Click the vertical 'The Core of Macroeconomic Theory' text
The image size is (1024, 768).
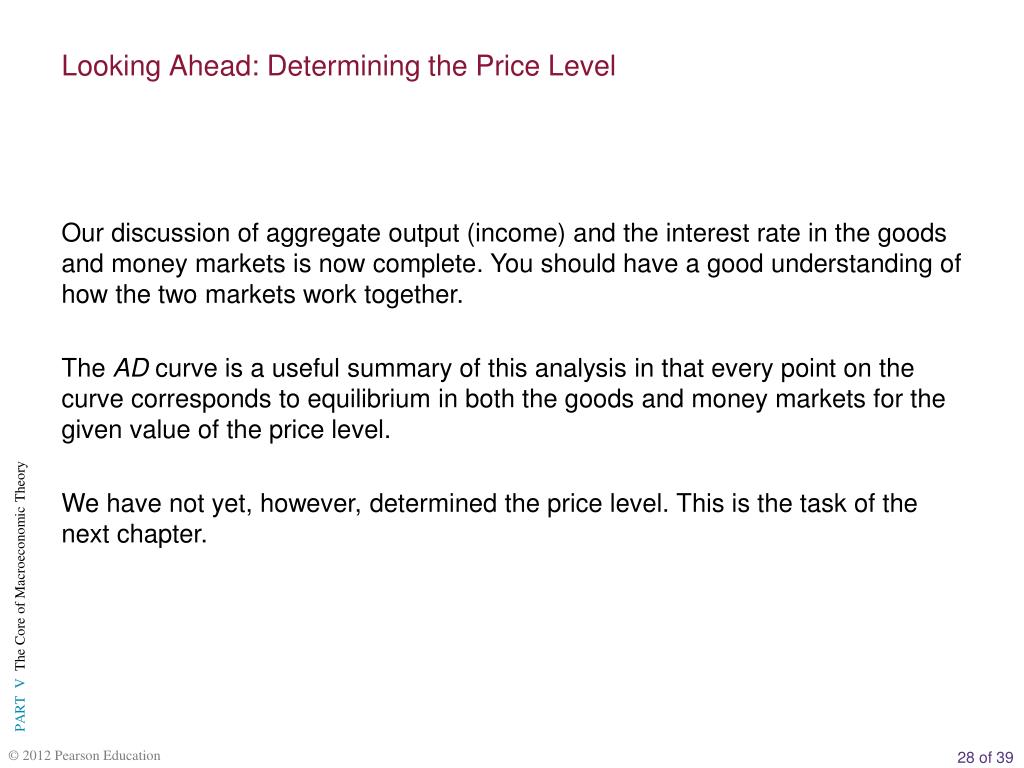[x=20, y=566]
